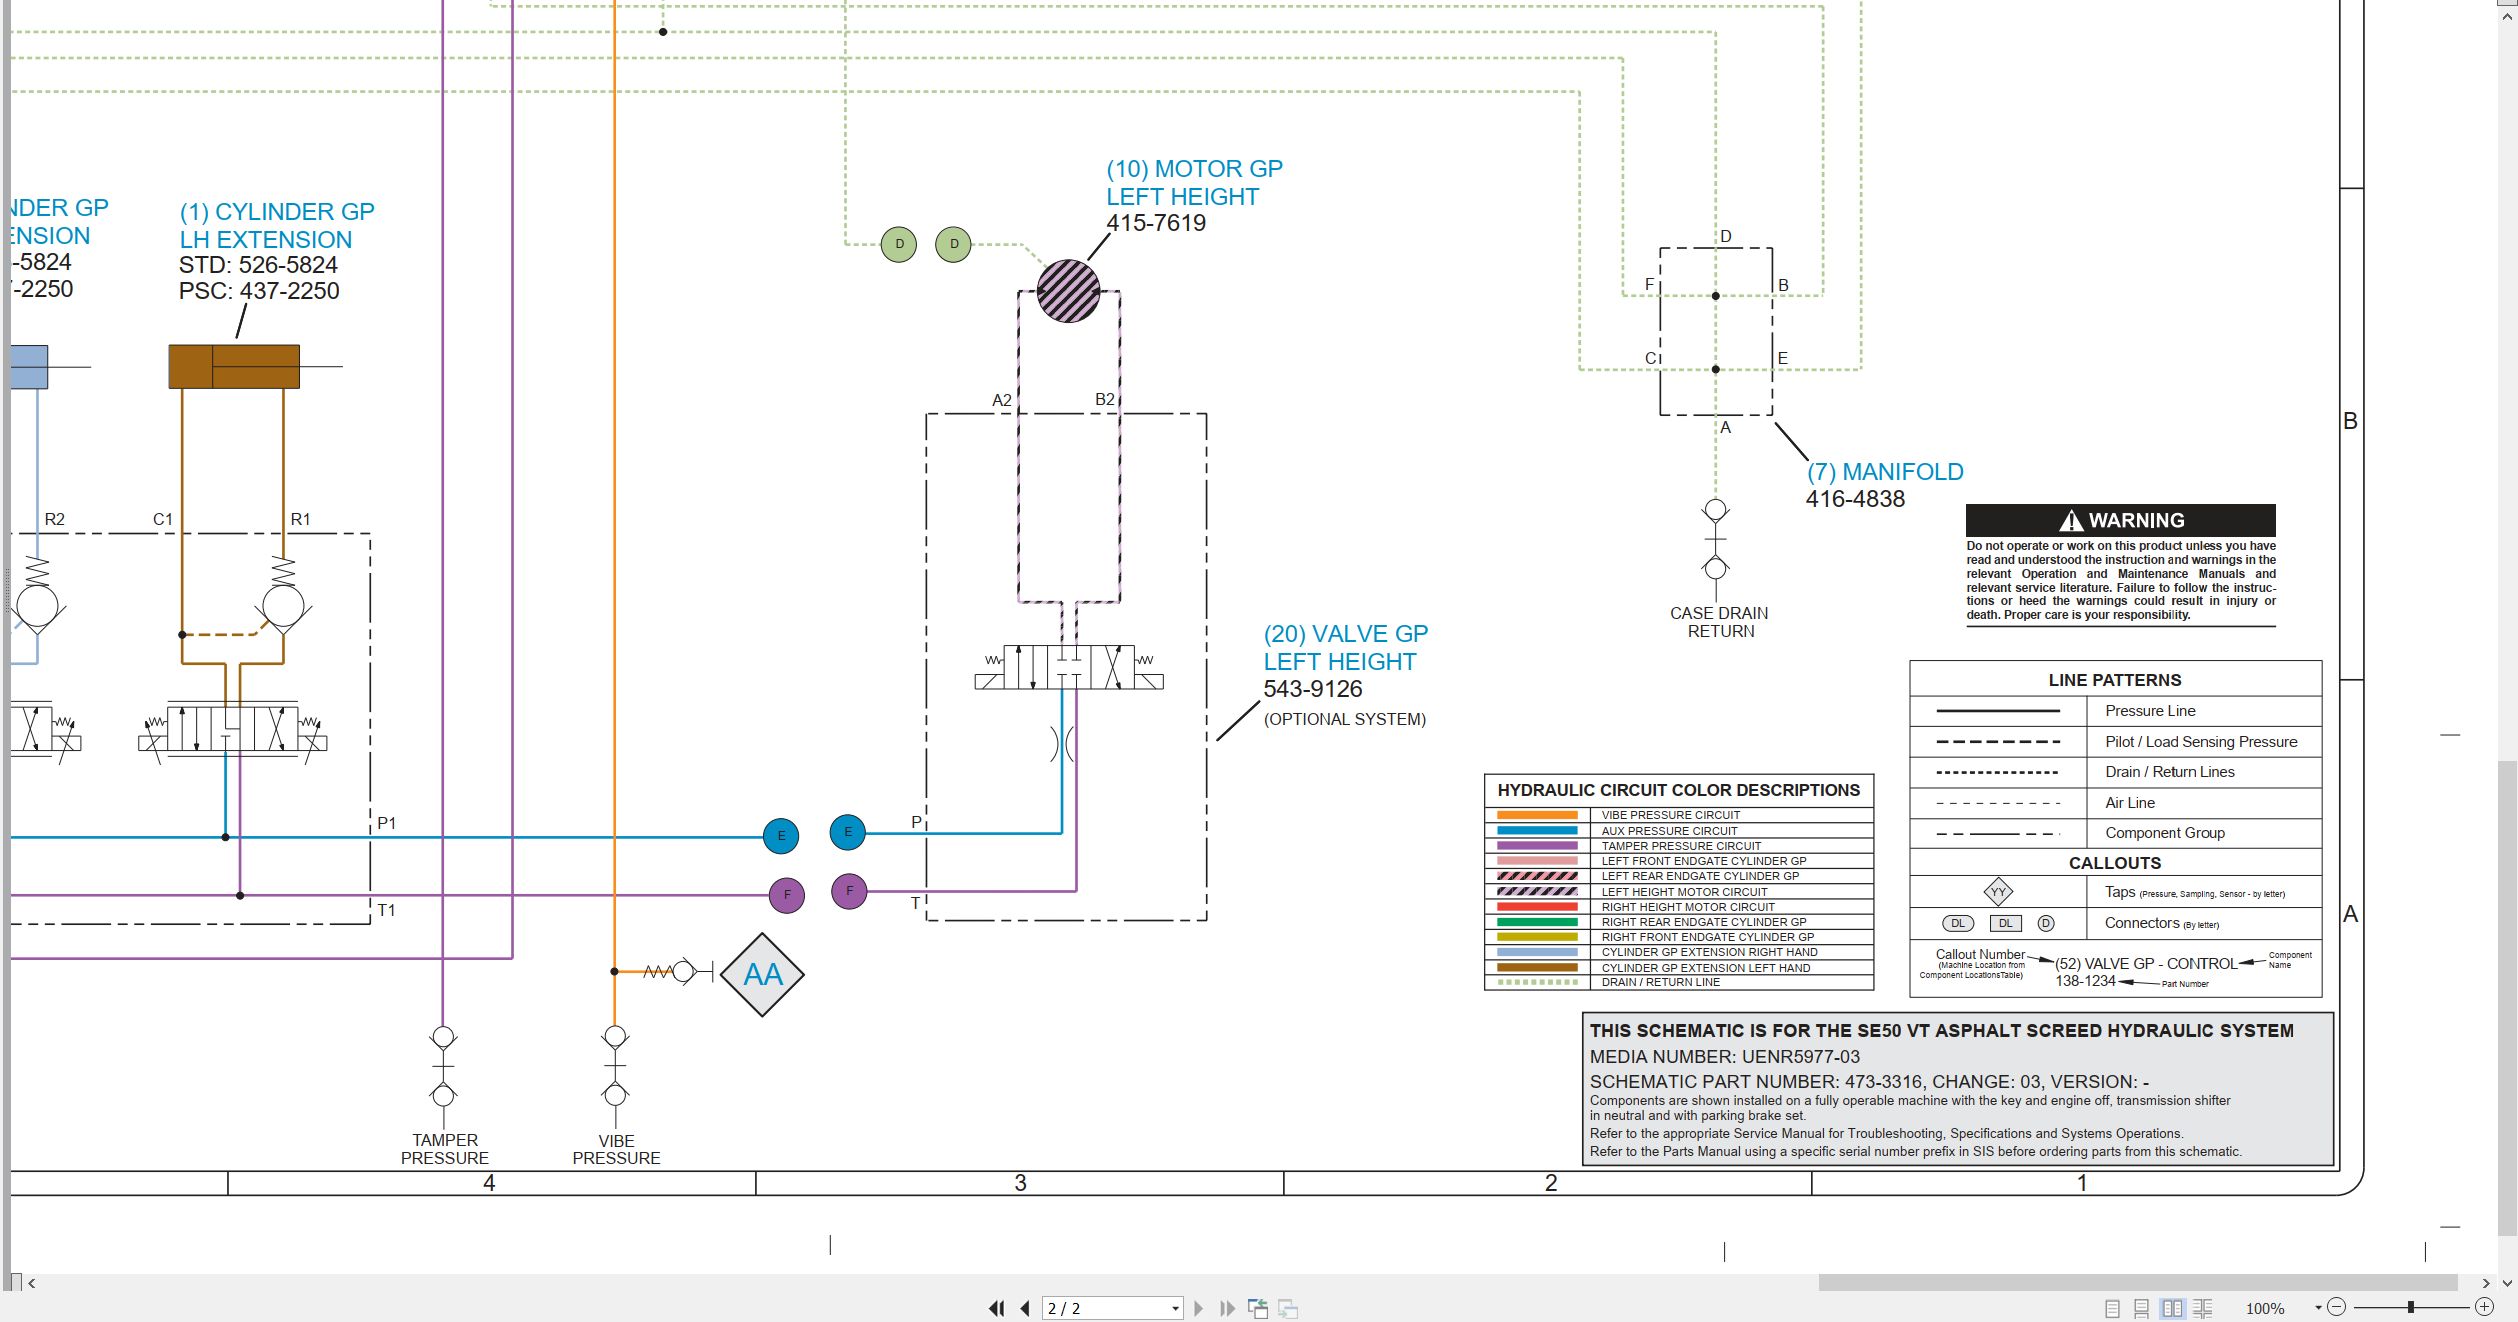Go to the next page
The image size is (2518, 1322).
click(1198, 1308)
